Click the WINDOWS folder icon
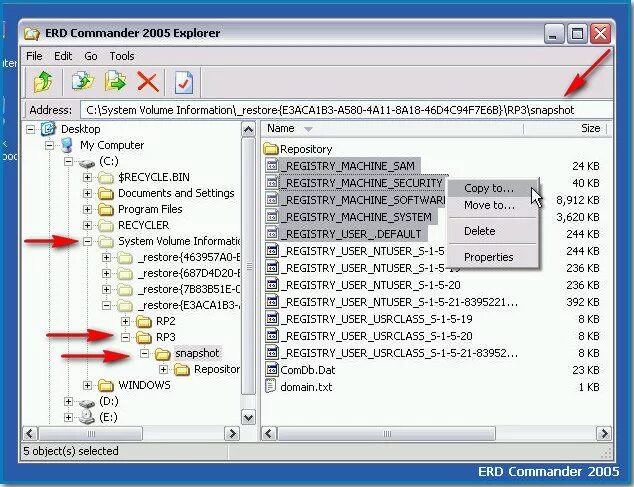Viewport: 634px width, 487px height. coord(106,385)
